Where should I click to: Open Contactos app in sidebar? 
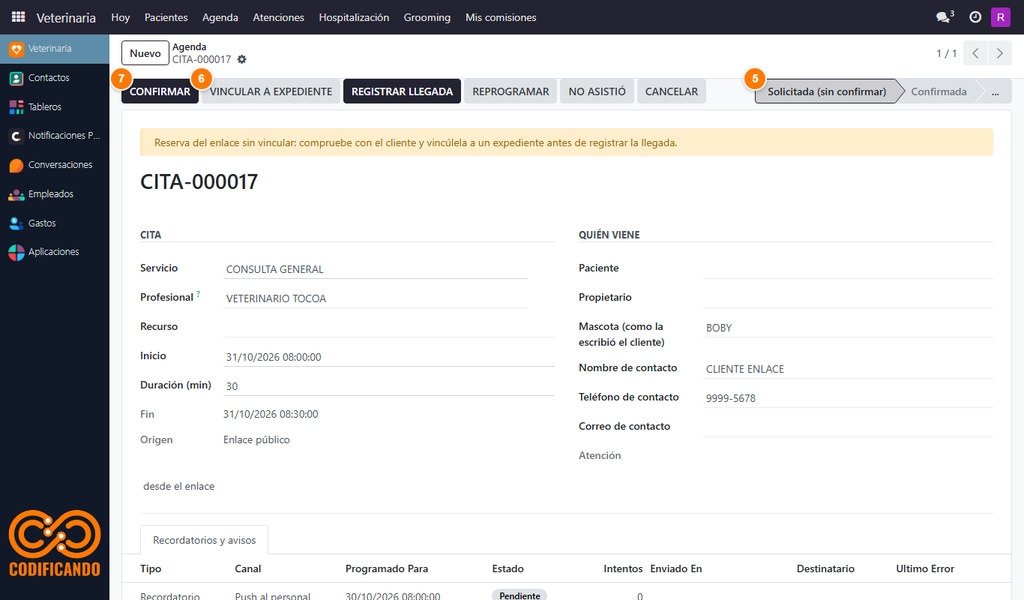pos(55,78)
